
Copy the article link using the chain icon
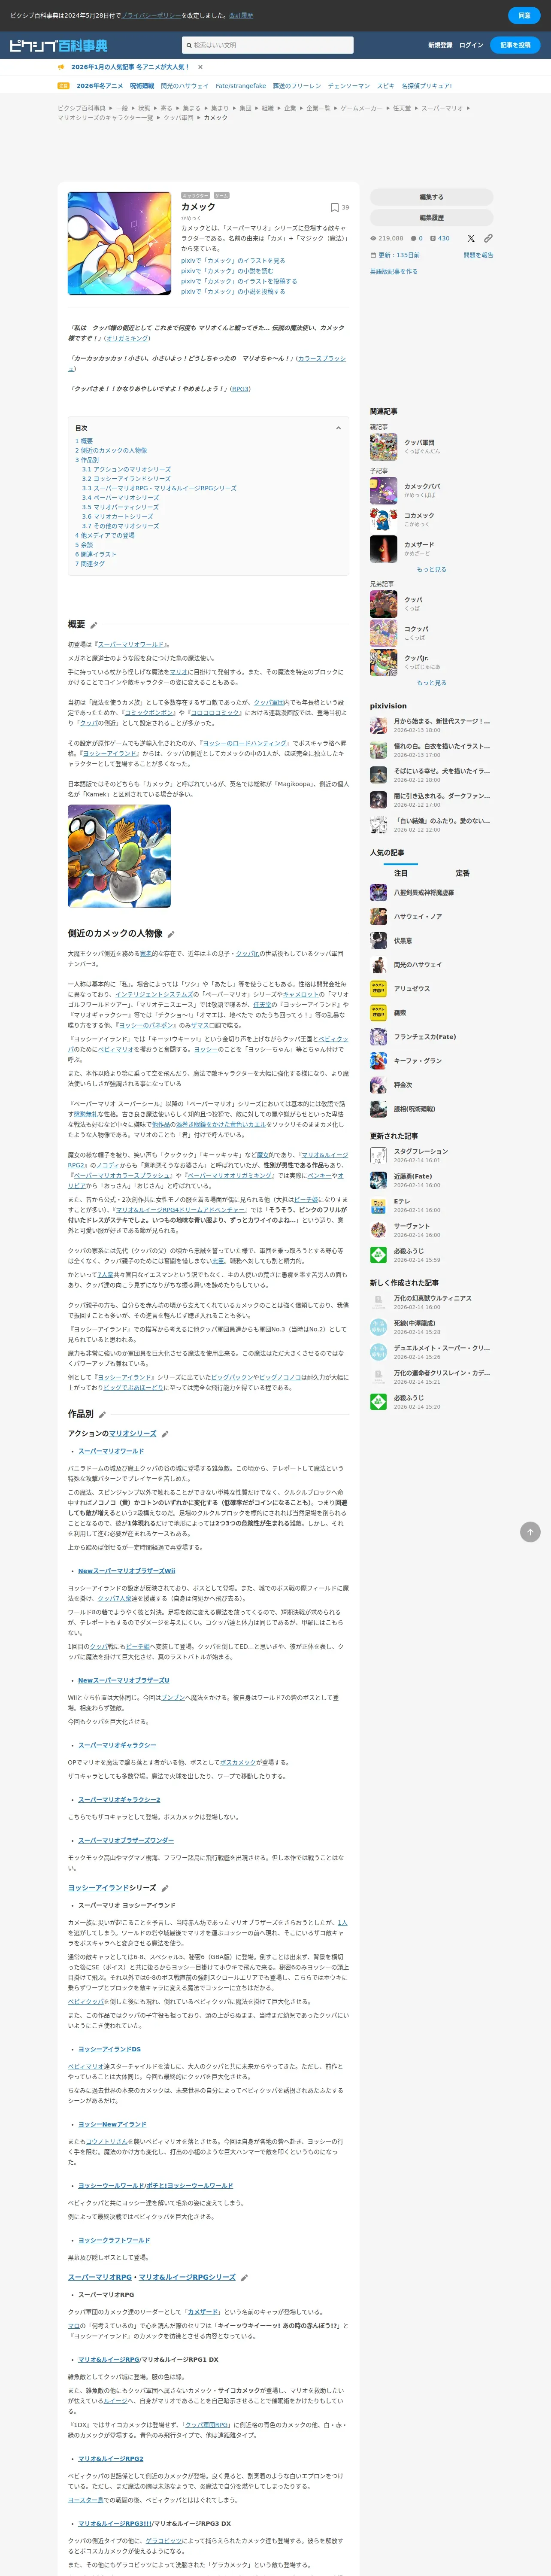click(x=488, y=238)
